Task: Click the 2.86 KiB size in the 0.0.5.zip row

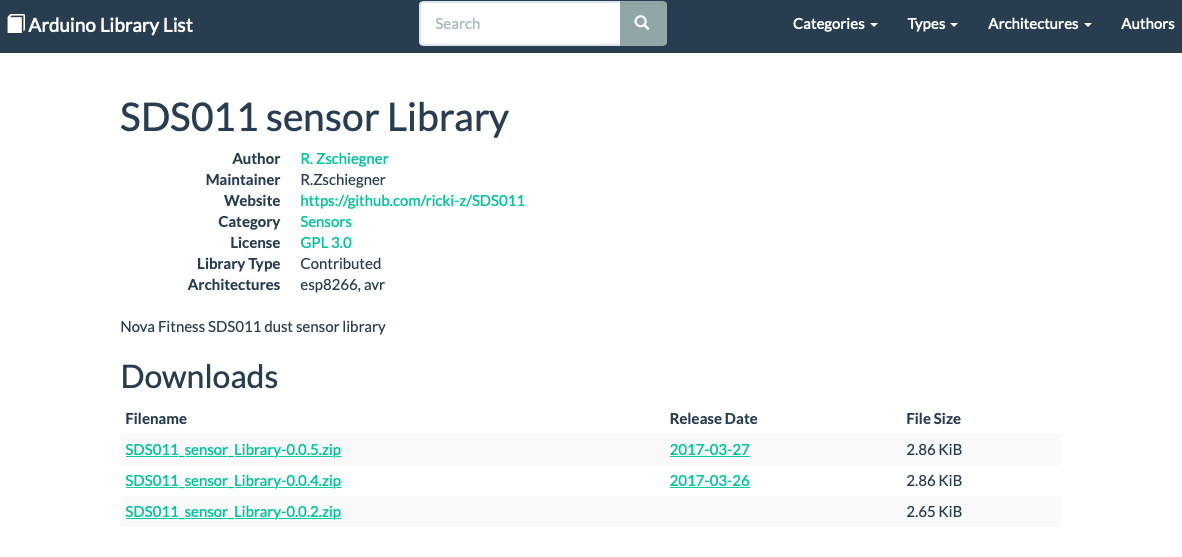Action: [934, 450]
